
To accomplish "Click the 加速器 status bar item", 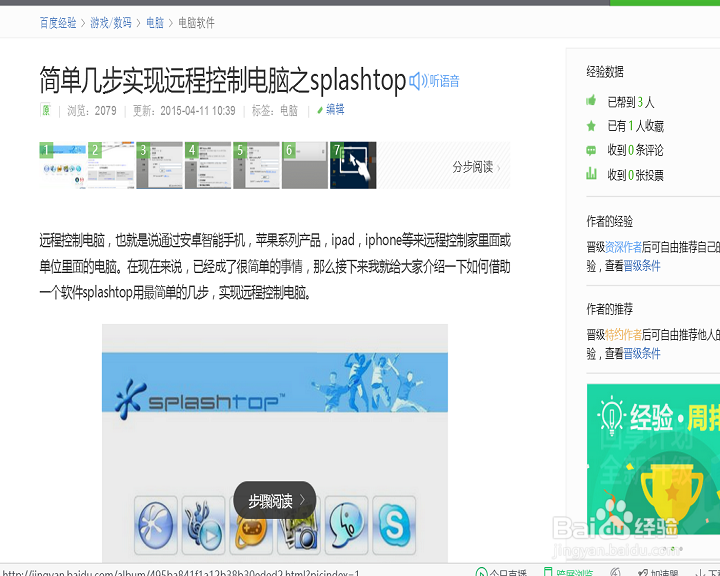I will [658, 572].
